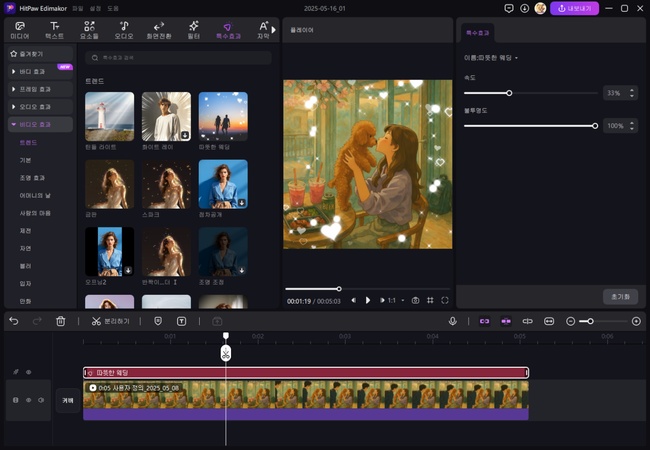650x450 pixels.
Task: Zoom in timeline with plus circle icon
Action: [636, 321]
